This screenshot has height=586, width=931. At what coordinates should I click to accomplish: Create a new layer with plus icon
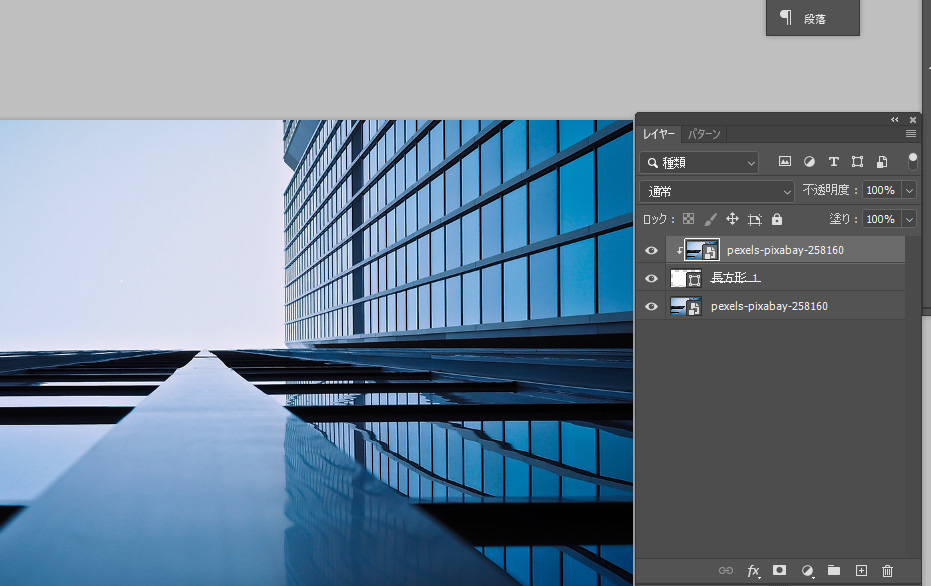861,571
